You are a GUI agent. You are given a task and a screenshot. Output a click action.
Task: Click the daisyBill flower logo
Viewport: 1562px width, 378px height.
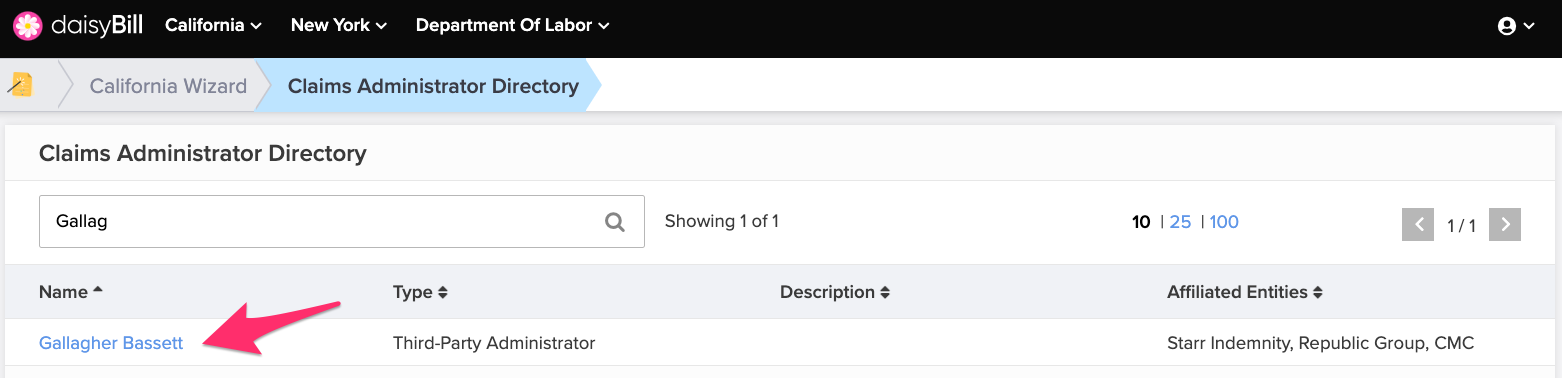coord(28,26)
